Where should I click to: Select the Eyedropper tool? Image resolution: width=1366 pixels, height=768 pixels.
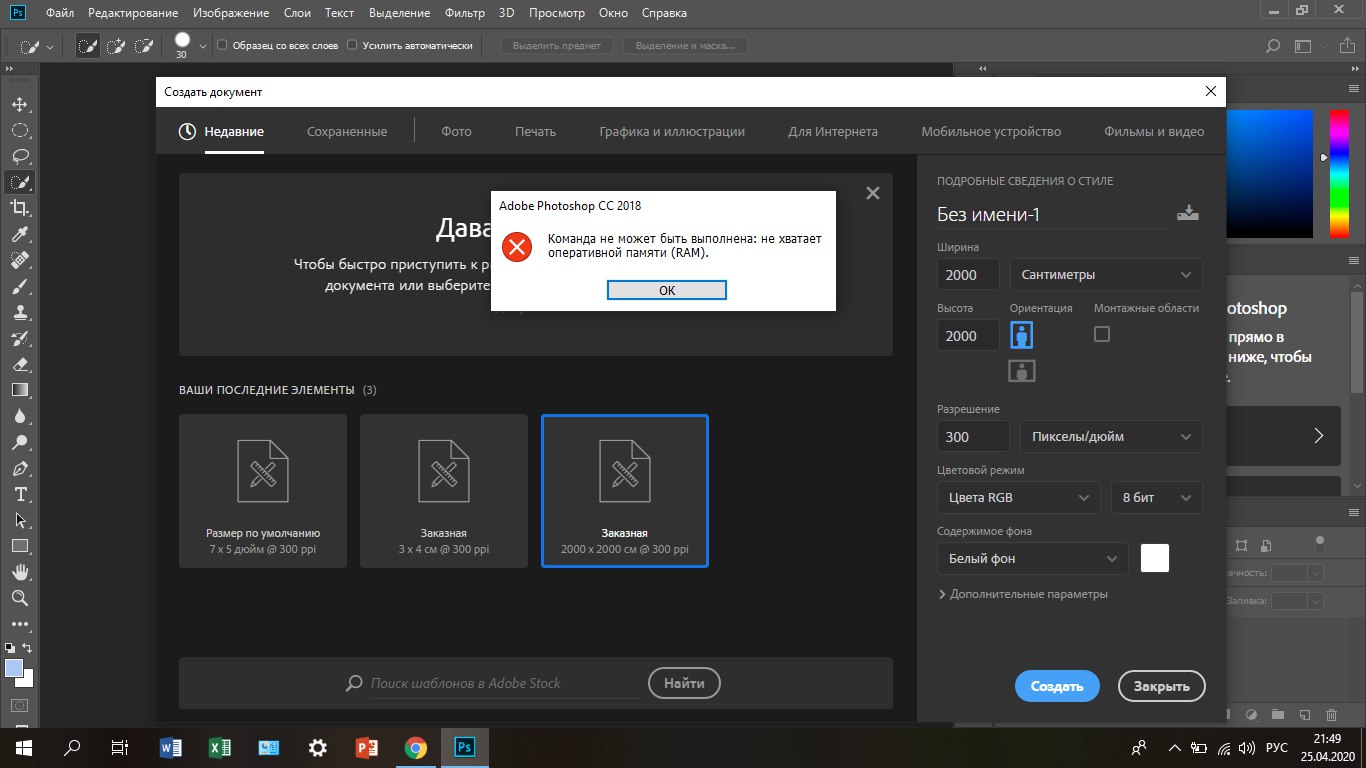coord(19,234)
